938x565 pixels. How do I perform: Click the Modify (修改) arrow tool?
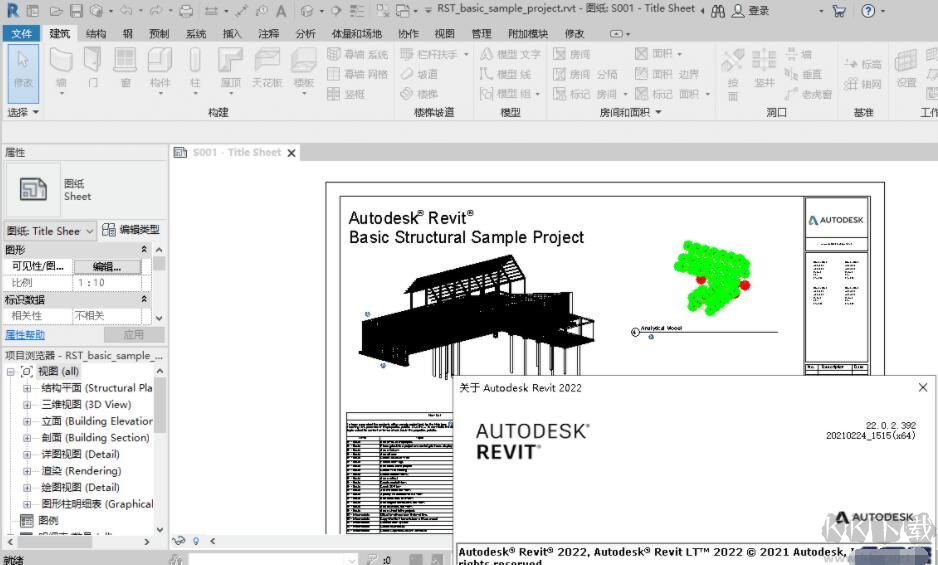[22, 66]
